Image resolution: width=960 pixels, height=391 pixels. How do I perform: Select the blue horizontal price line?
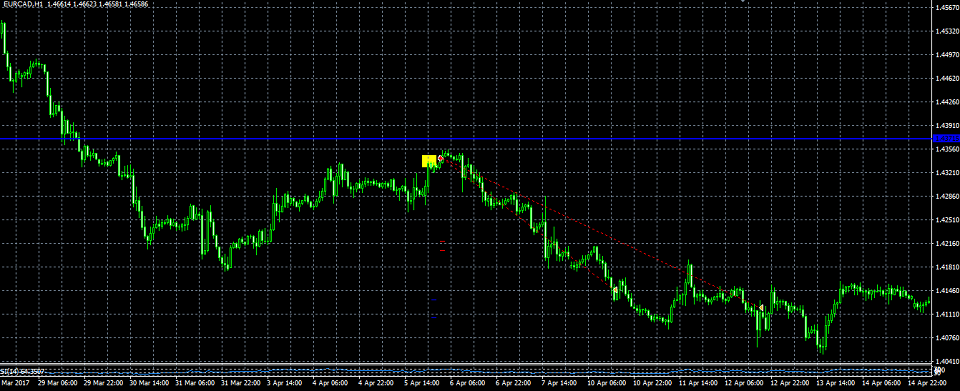[465, 139]
